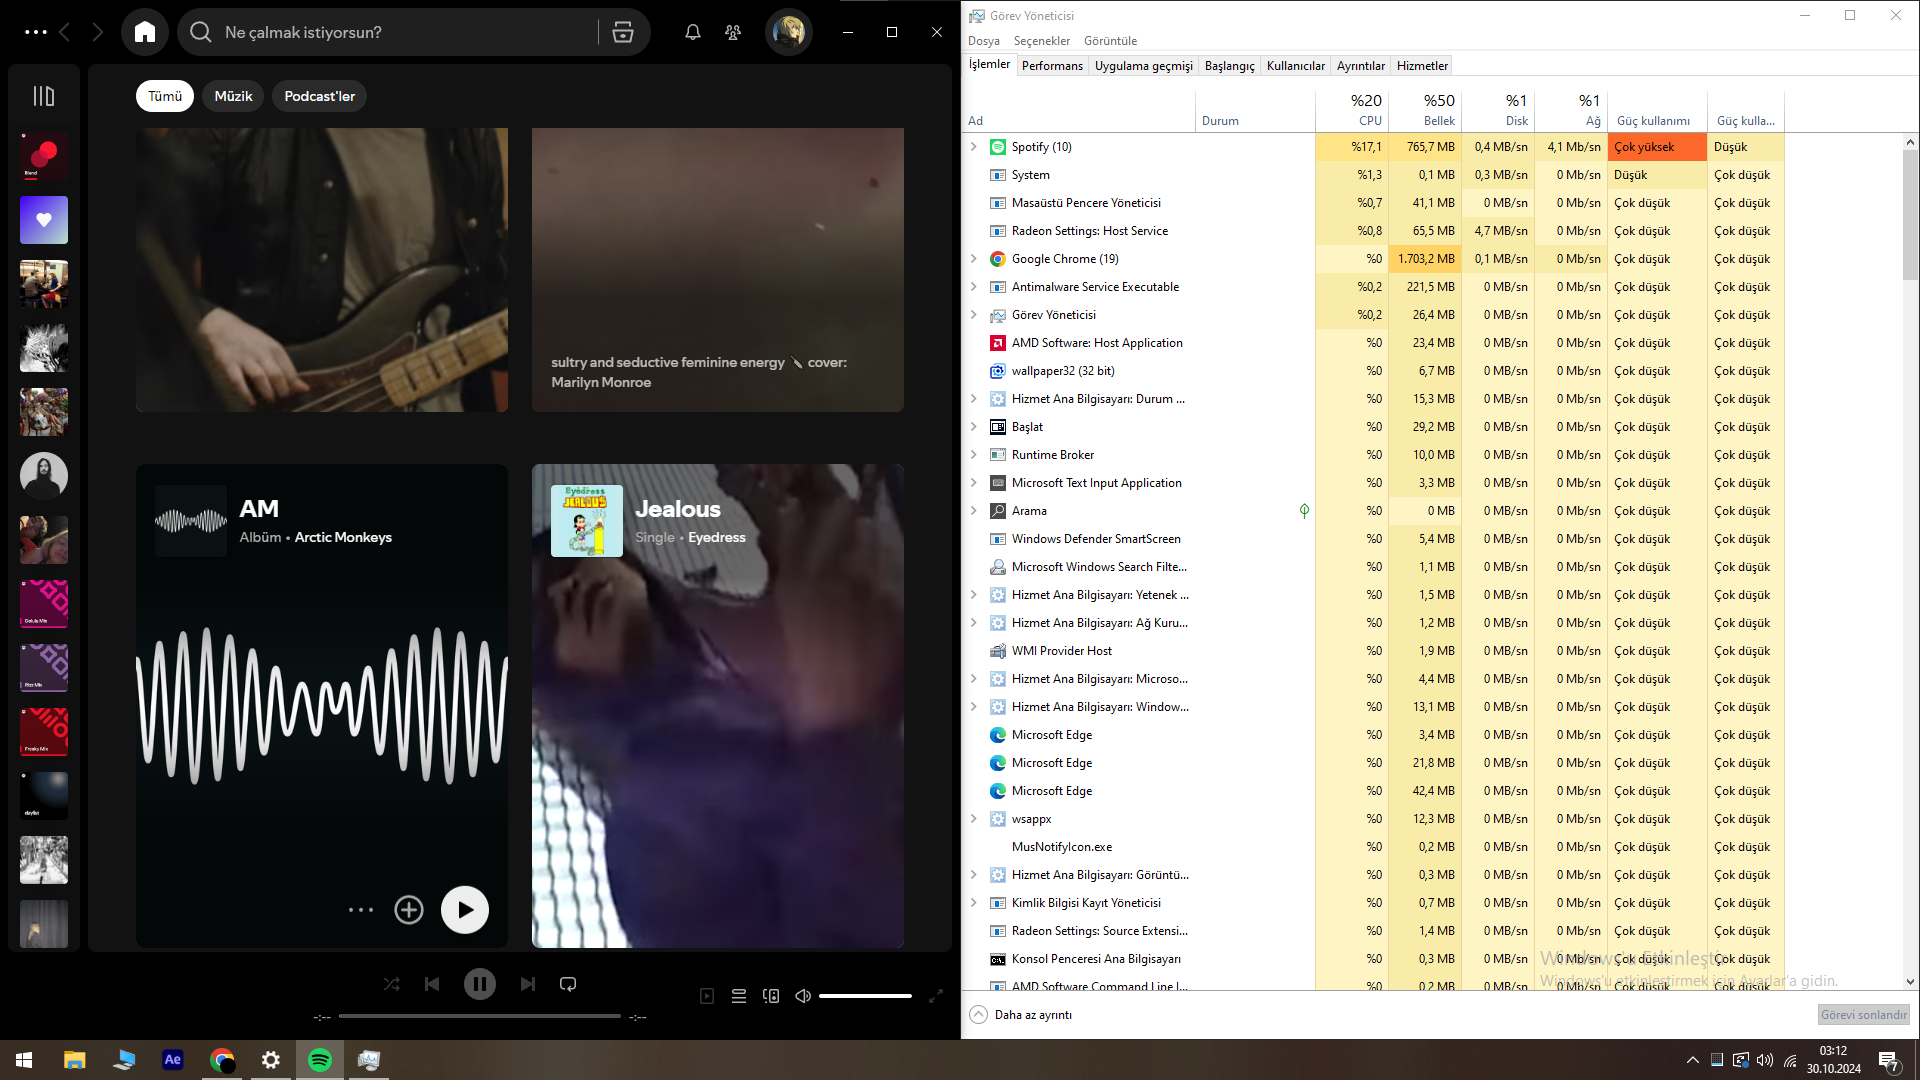Click the Browse icon in search bar

(623, 32)
